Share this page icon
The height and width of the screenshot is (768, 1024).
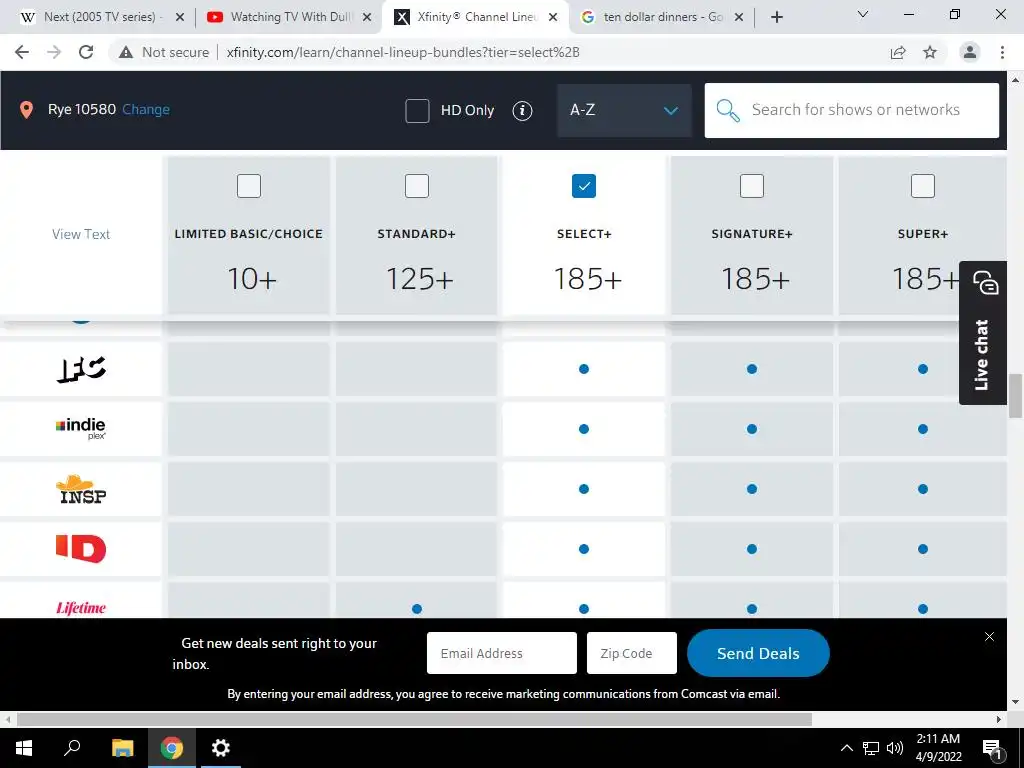tap(898, 52)
